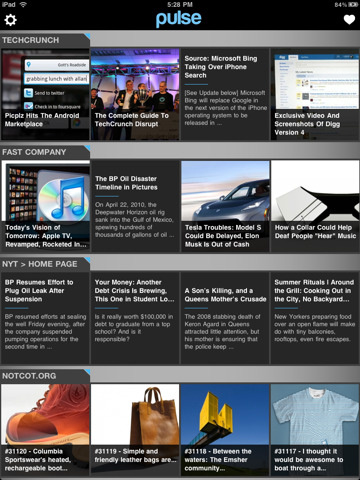Open the Picplz Android Marketplace story
This screenshot has height=480, width=360.
click(45, 94)
